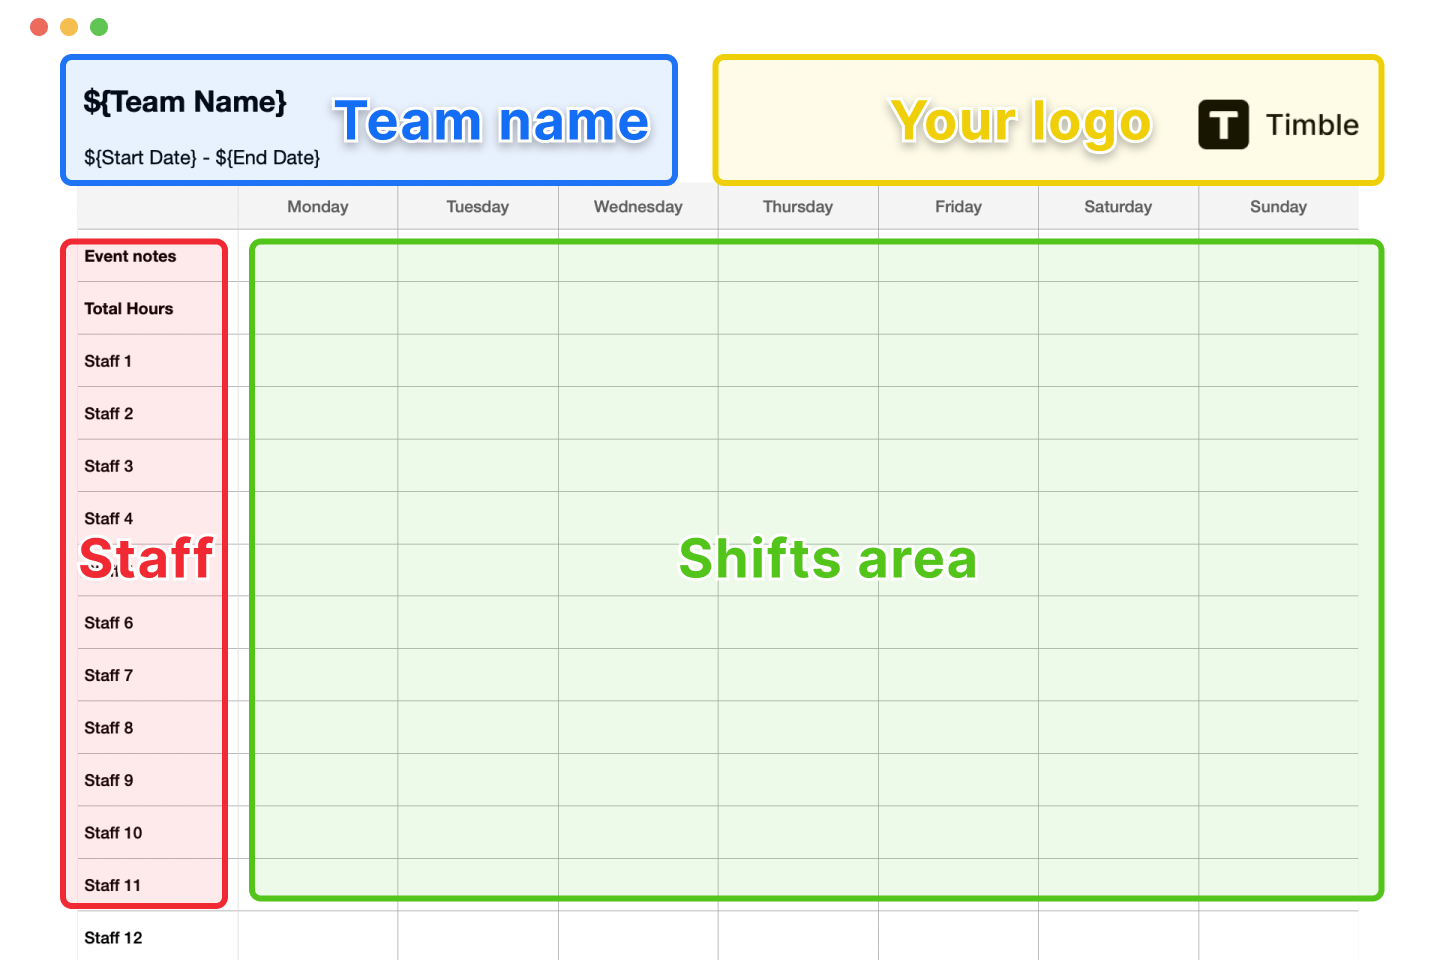1440x960 pixels.
Task: Click the Total Hours row label
Action: 129,309
